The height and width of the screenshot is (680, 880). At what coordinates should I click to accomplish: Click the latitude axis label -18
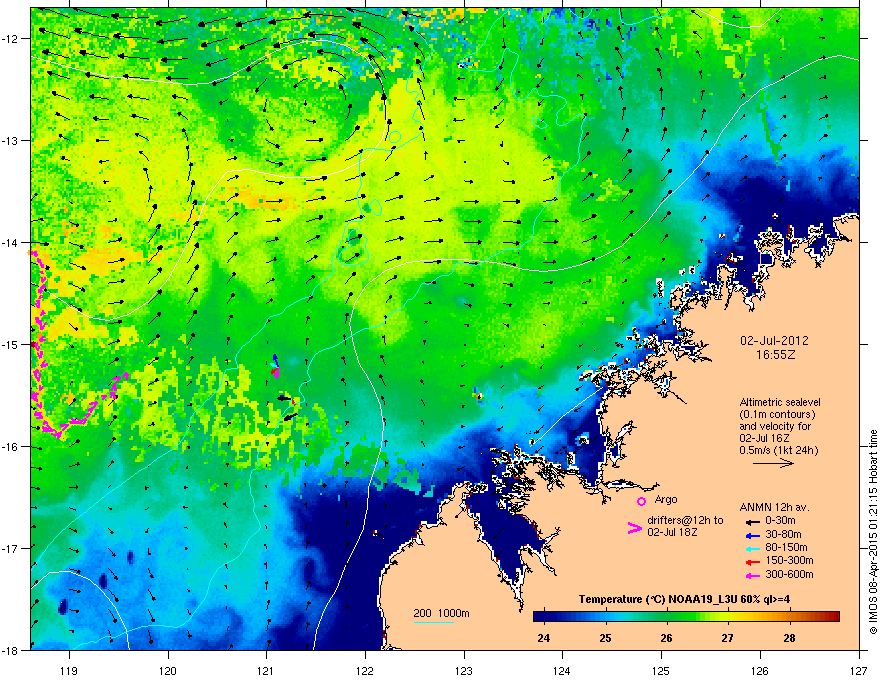[10, 650]
